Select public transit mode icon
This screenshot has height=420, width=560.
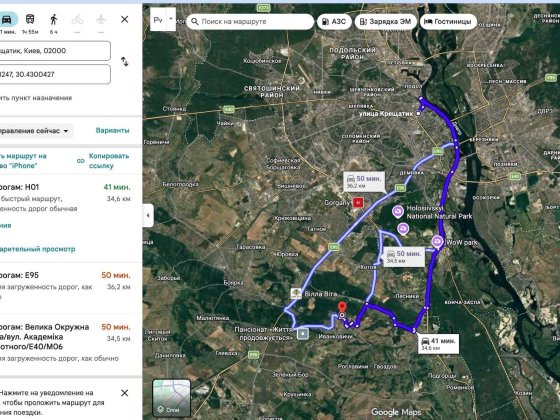(x=30, y=19)
